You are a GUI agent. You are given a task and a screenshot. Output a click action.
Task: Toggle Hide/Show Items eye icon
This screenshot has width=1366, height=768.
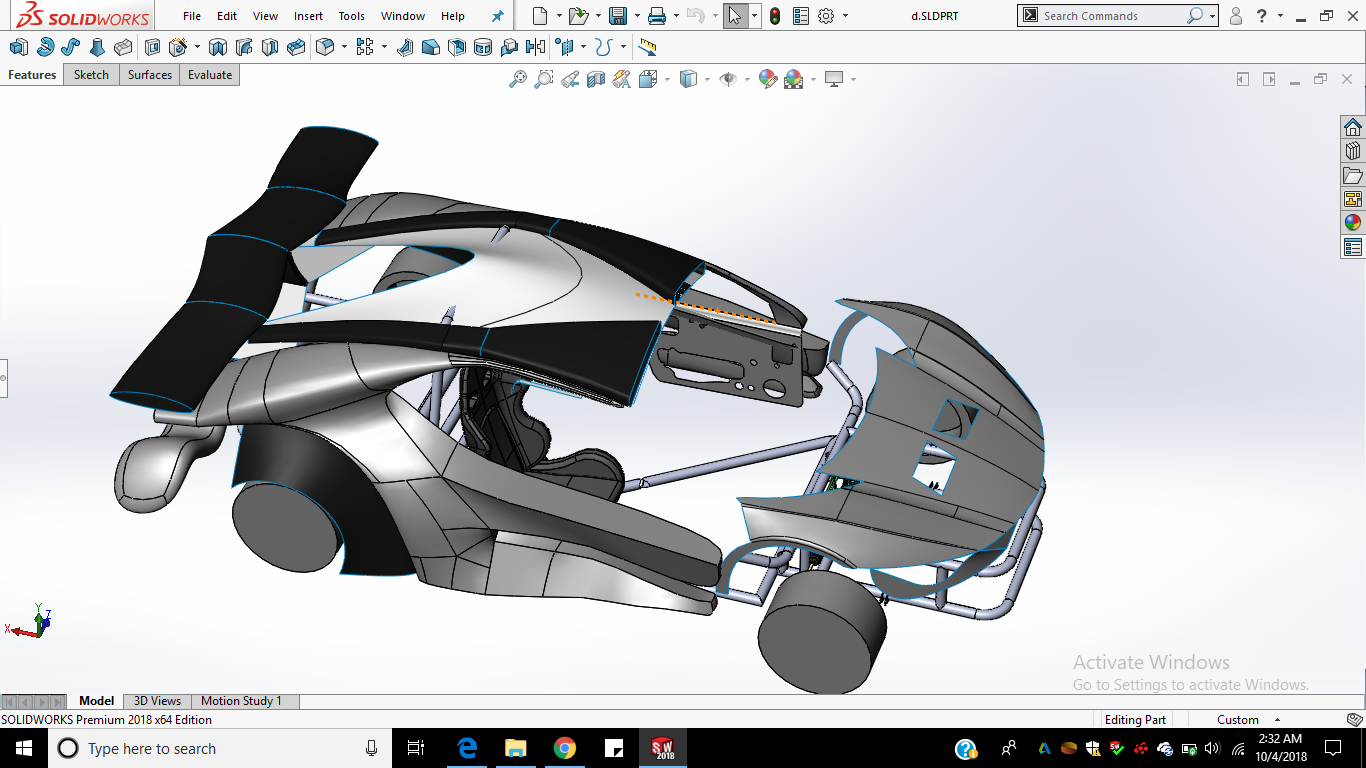(728, 79)
